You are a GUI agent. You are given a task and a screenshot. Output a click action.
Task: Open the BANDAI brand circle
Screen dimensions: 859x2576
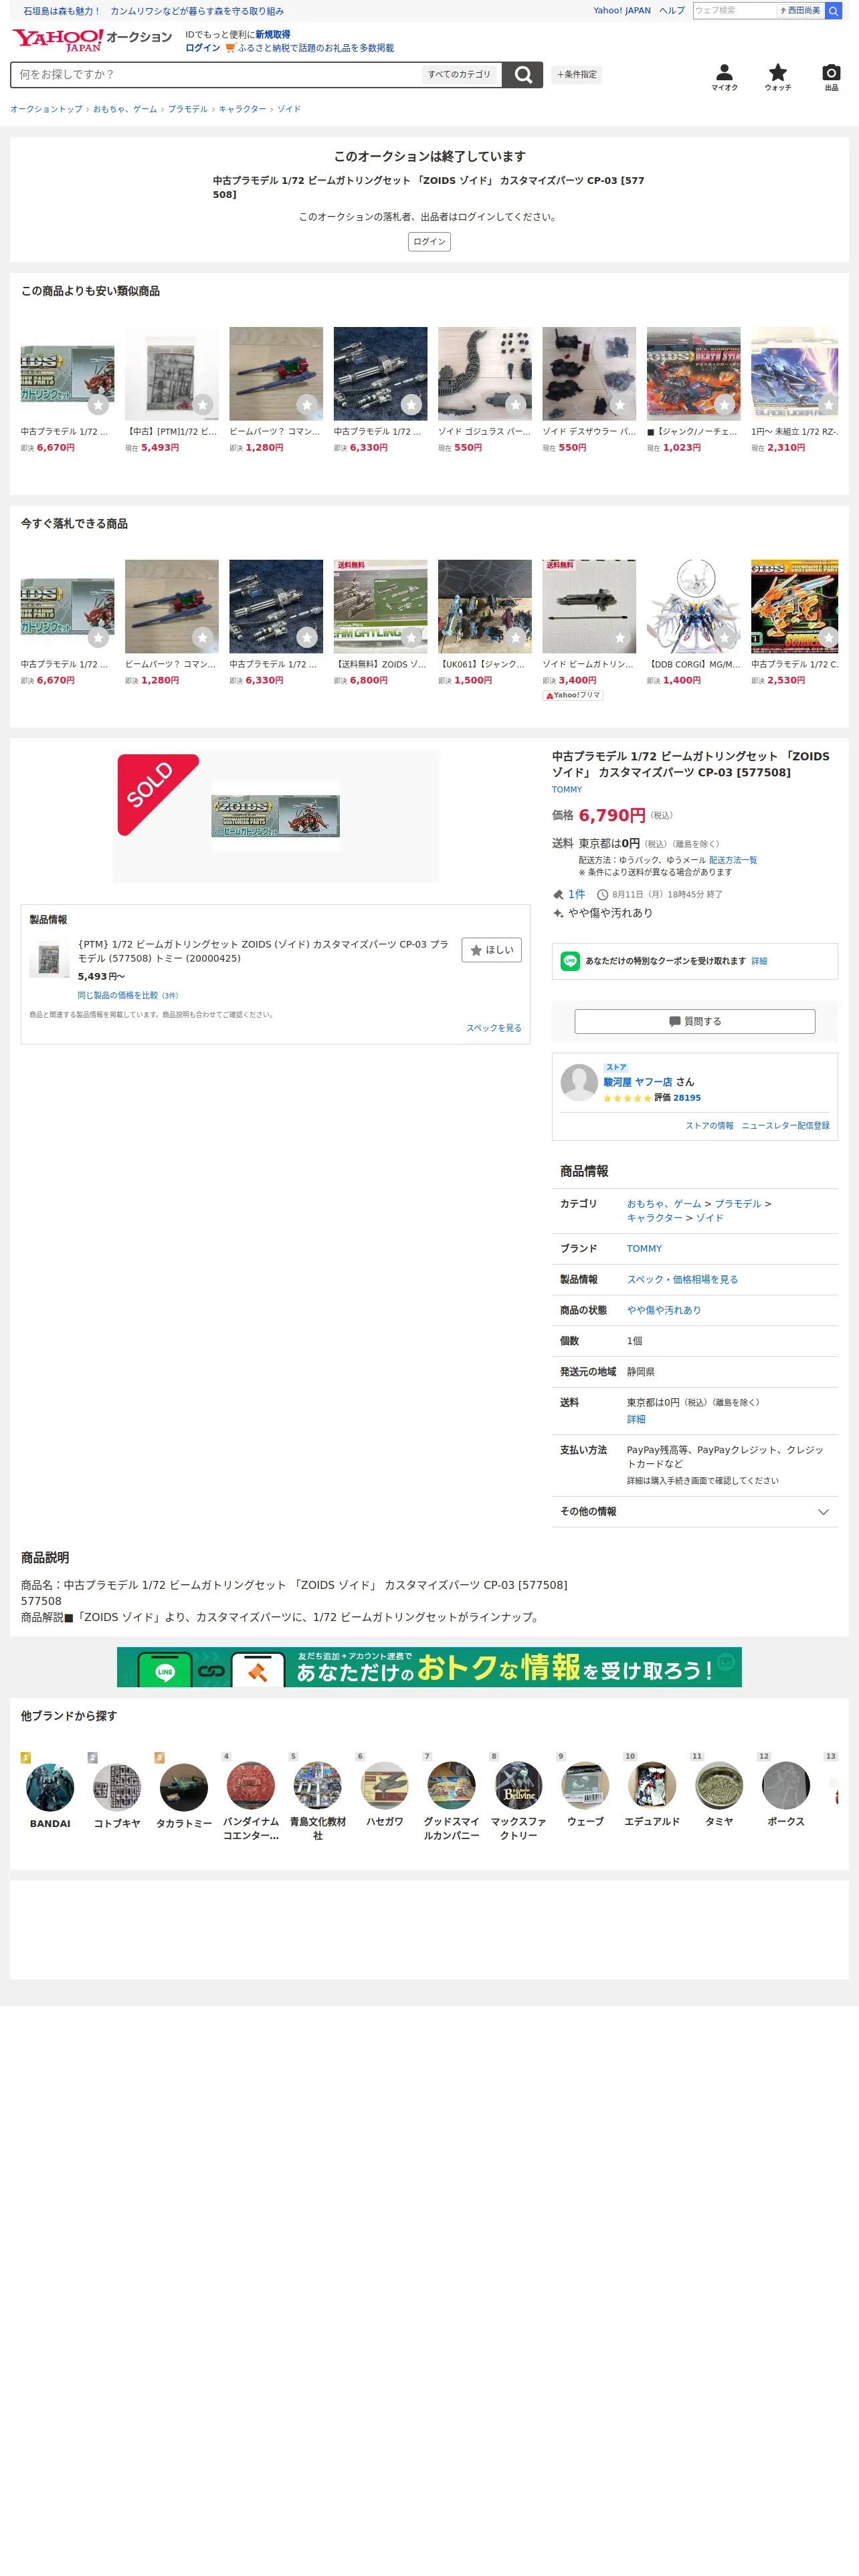point(50,1787)
